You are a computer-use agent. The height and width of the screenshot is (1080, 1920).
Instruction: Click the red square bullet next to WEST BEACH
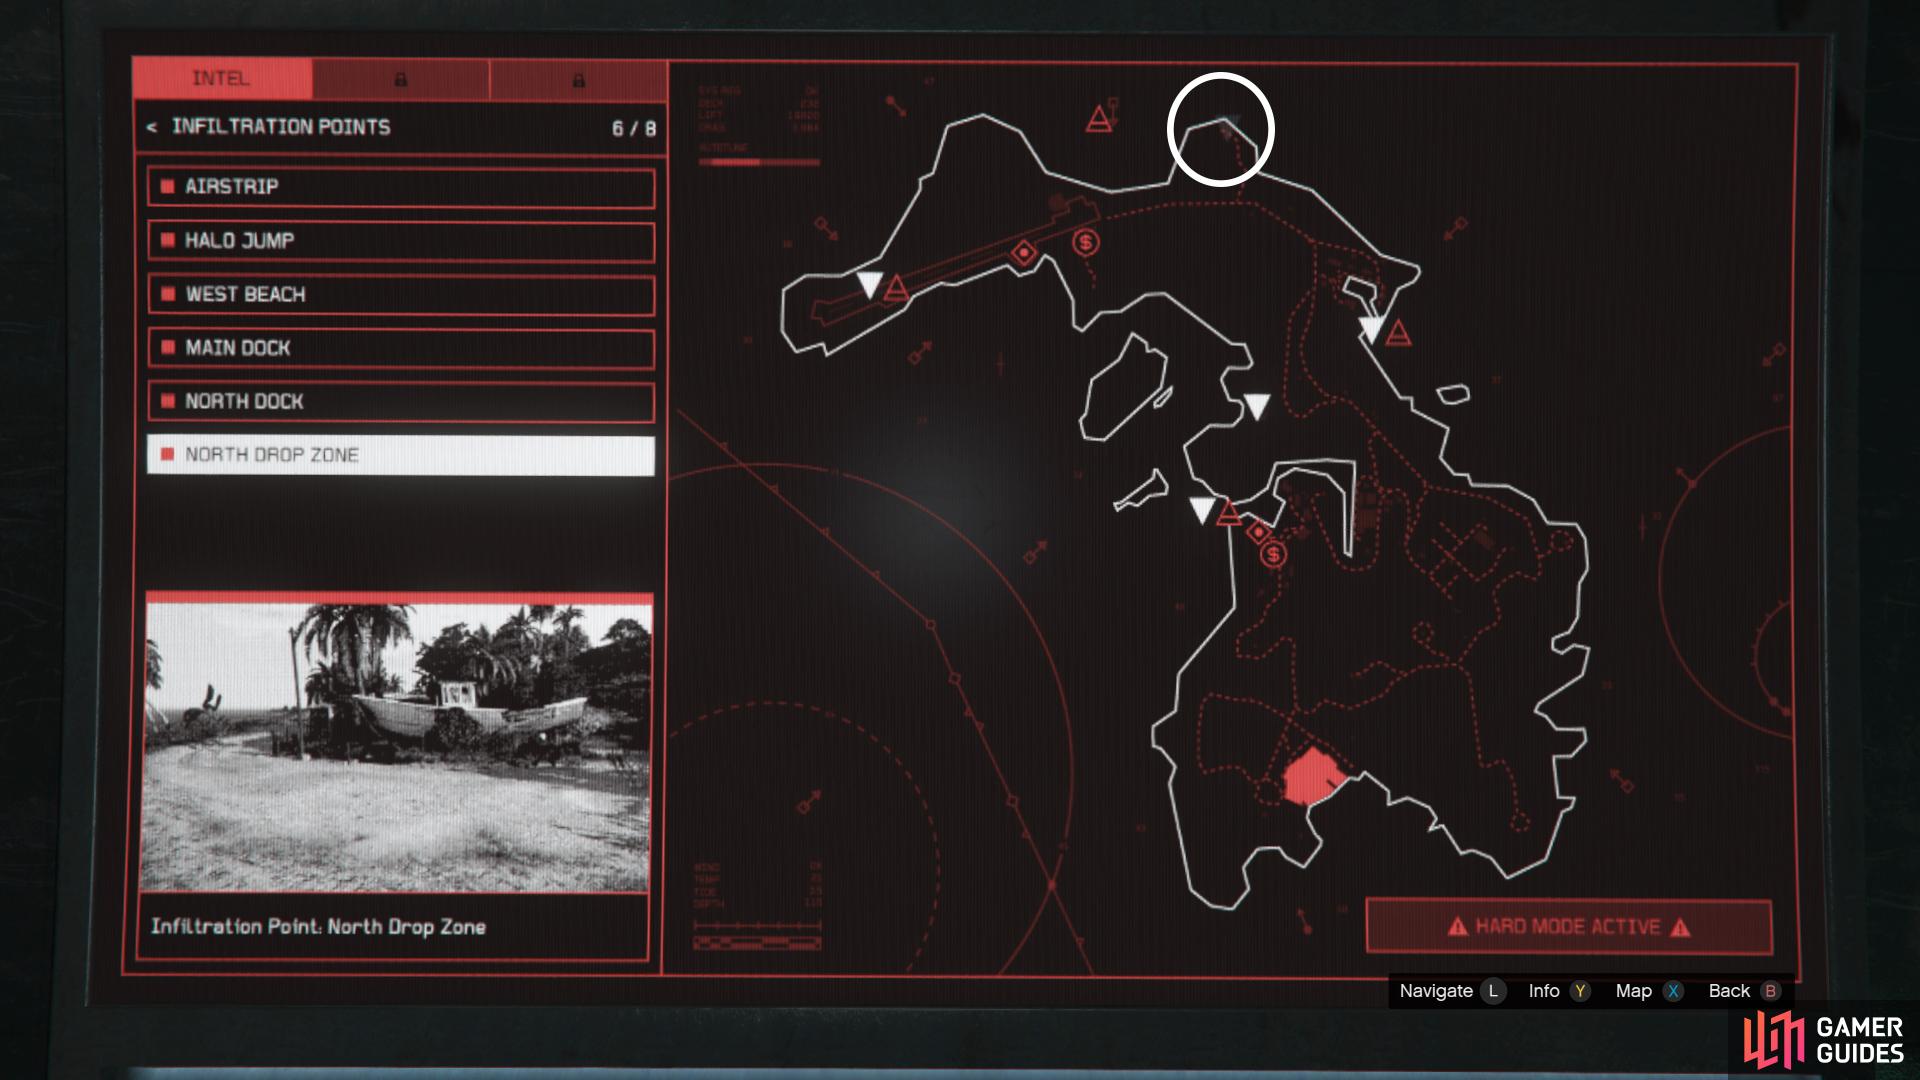pos(167,295)
